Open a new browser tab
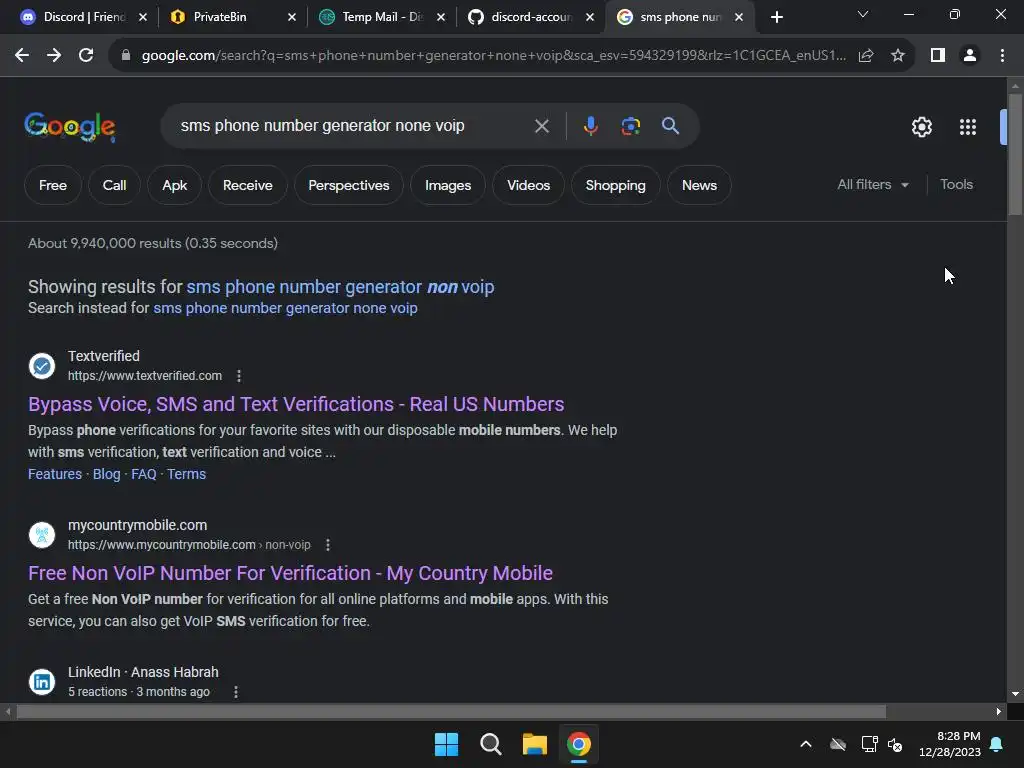 coord(776,17)
